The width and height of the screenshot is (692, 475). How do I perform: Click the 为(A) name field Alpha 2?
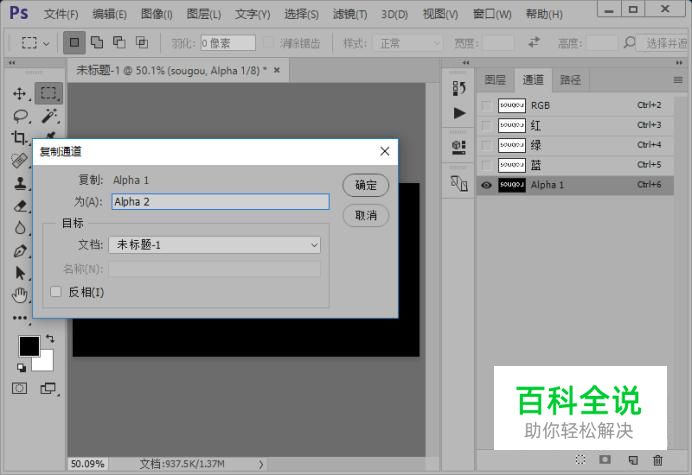click(220, 202)
